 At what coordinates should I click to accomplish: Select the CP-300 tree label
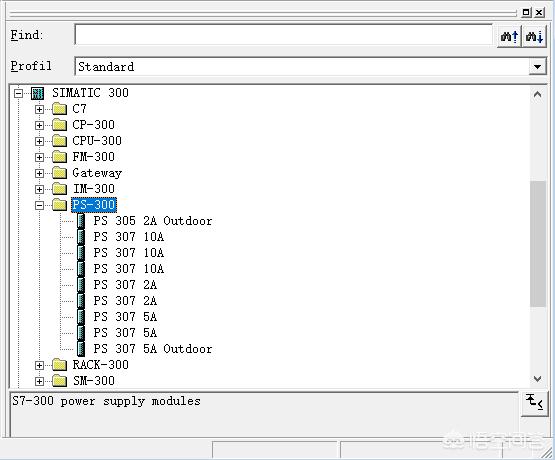pos(93,125)
